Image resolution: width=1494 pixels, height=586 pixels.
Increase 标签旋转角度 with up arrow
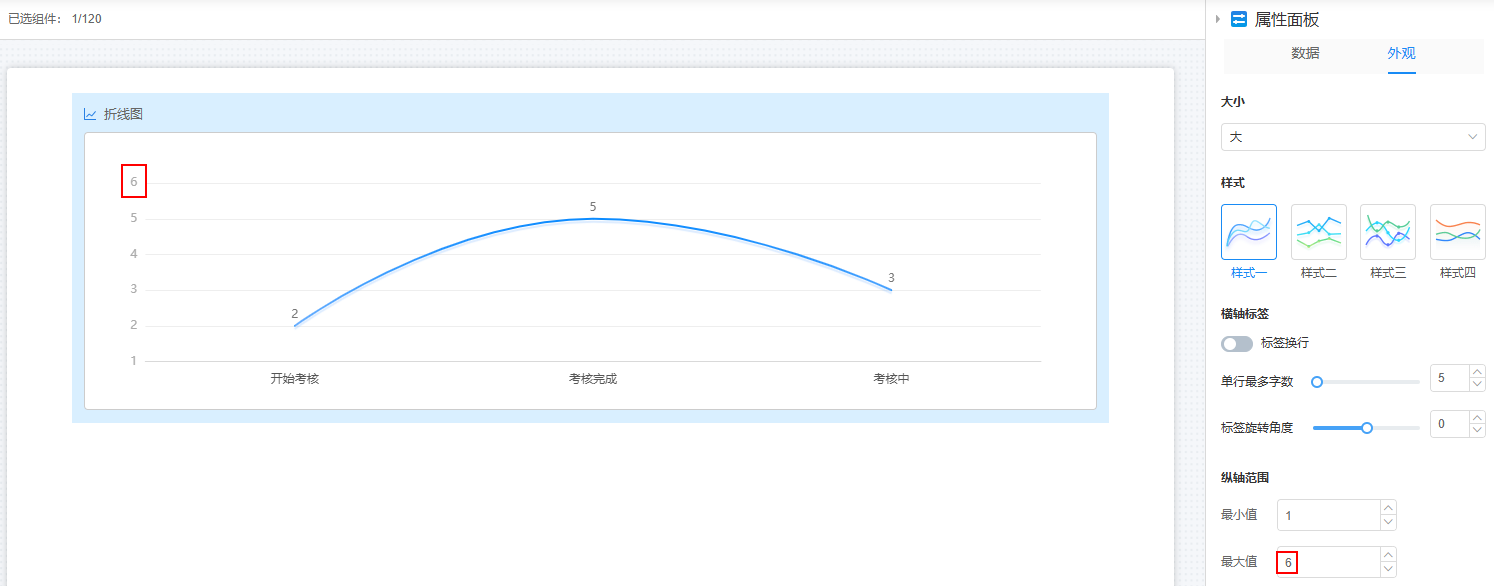[1477, 418]
